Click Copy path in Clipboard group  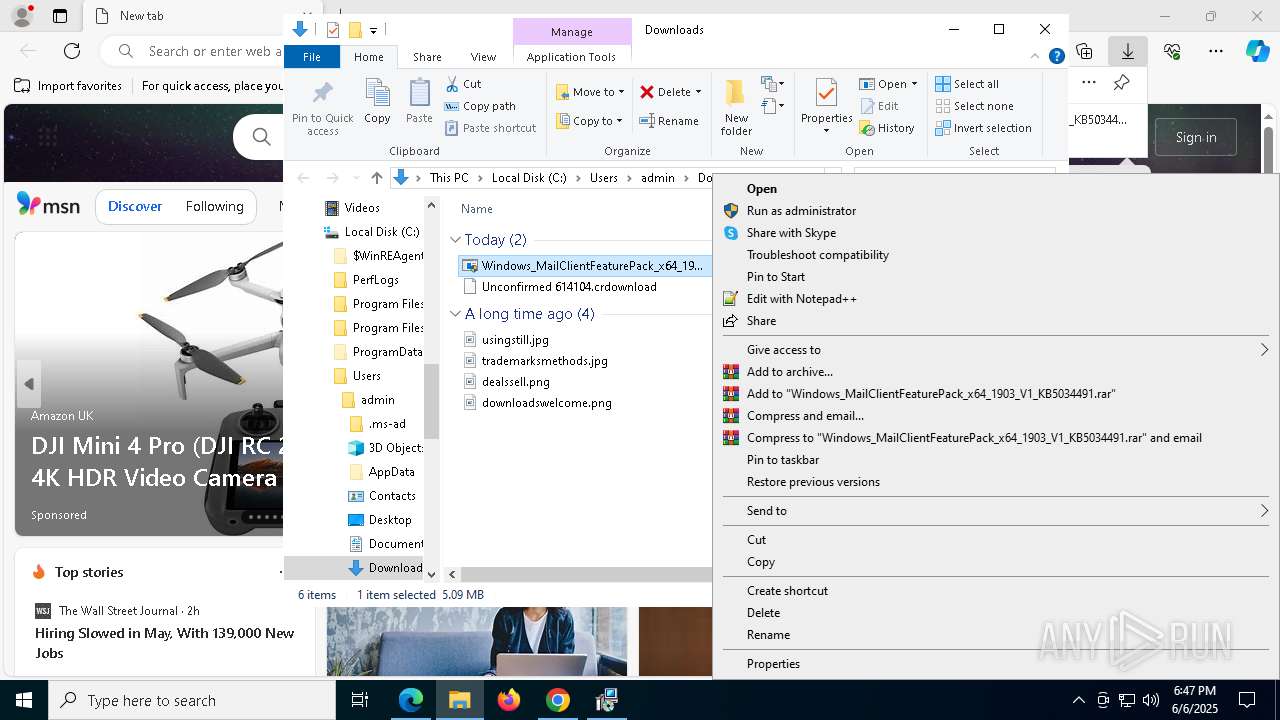coord(480,106)
